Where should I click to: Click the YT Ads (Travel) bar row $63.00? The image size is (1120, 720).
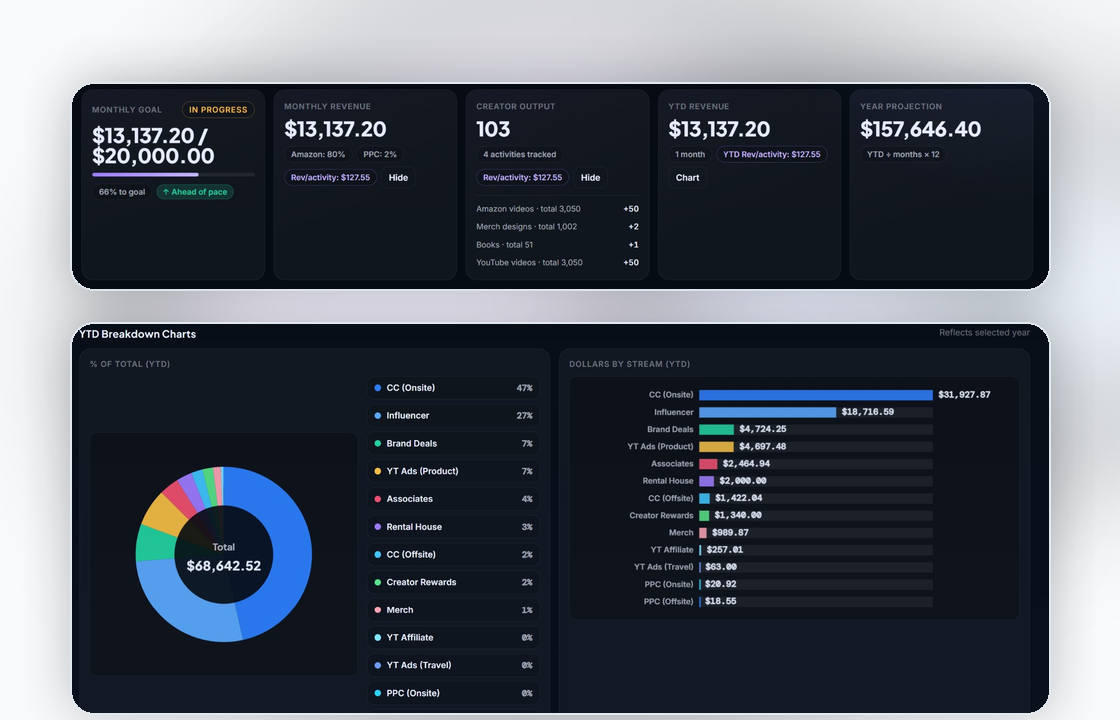(816, 567)
